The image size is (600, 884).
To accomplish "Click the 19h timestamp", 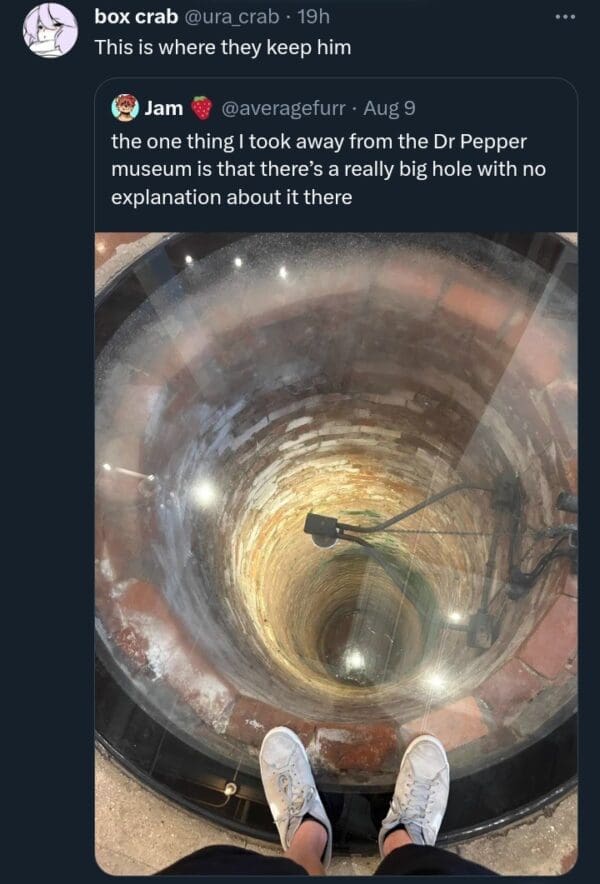I will [x=313, y=17].
